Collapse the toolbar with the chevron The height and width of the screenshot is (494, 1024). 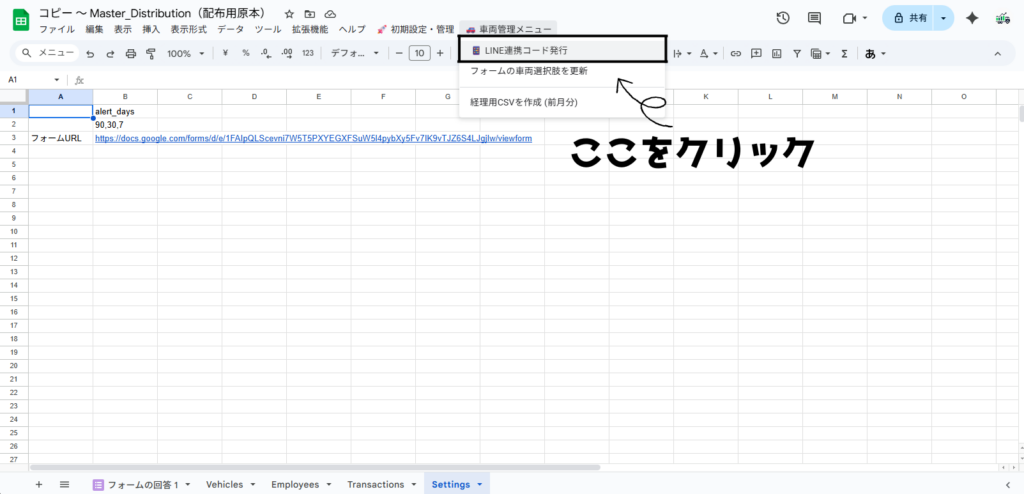[996, 53]
